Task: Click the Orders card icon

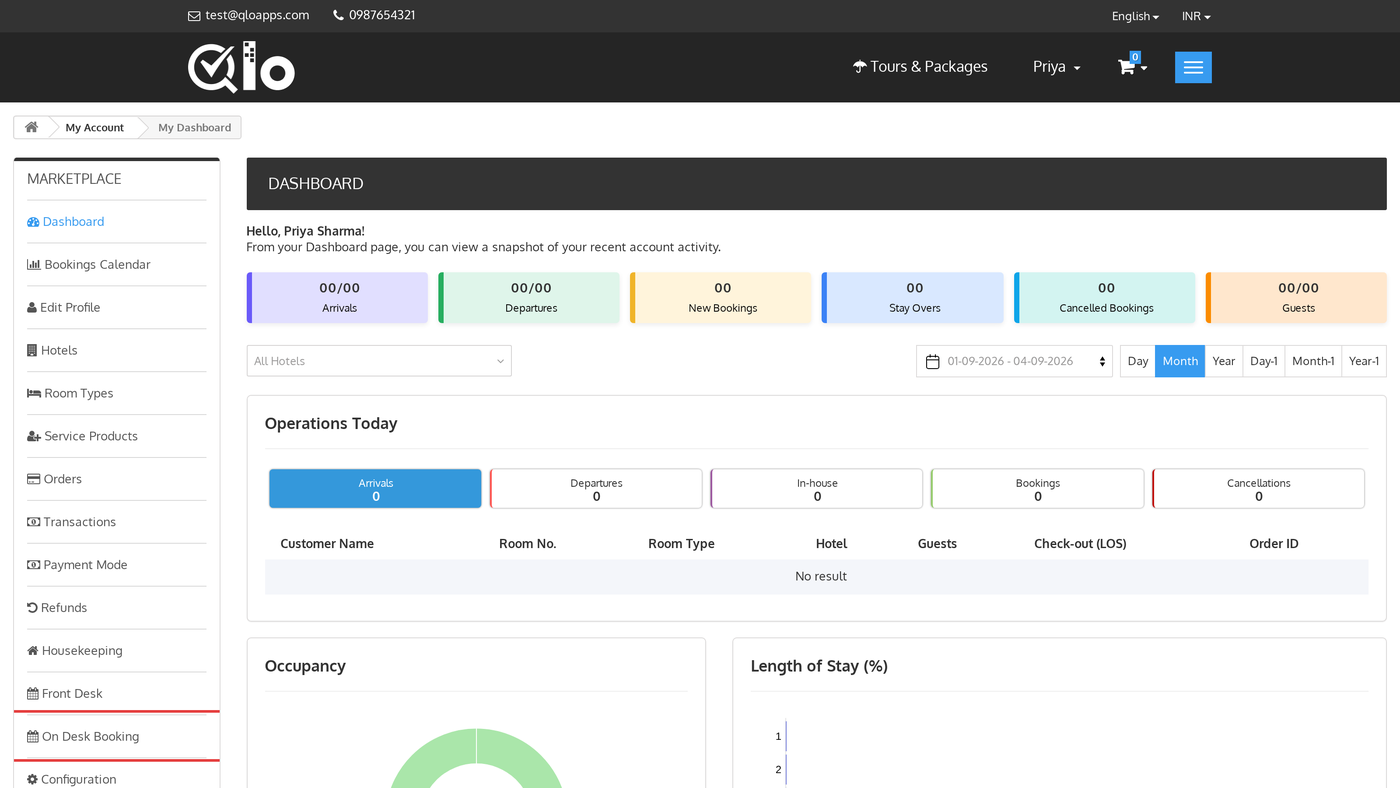Action: coord(33,480)
